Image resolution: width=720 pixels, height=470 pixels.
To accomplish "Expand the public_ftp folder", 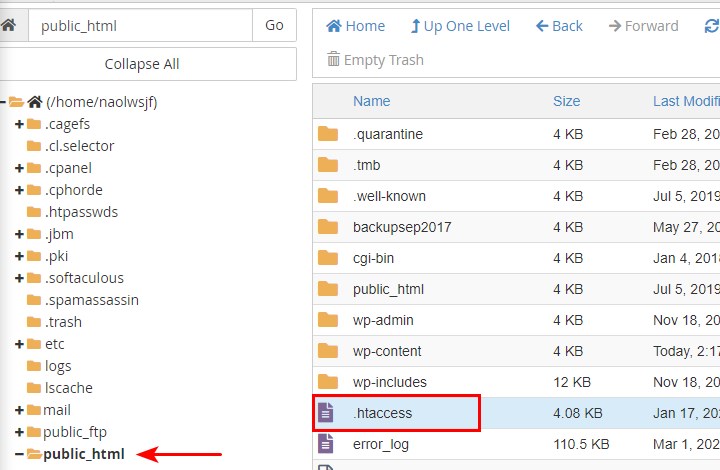I will 19,432.
